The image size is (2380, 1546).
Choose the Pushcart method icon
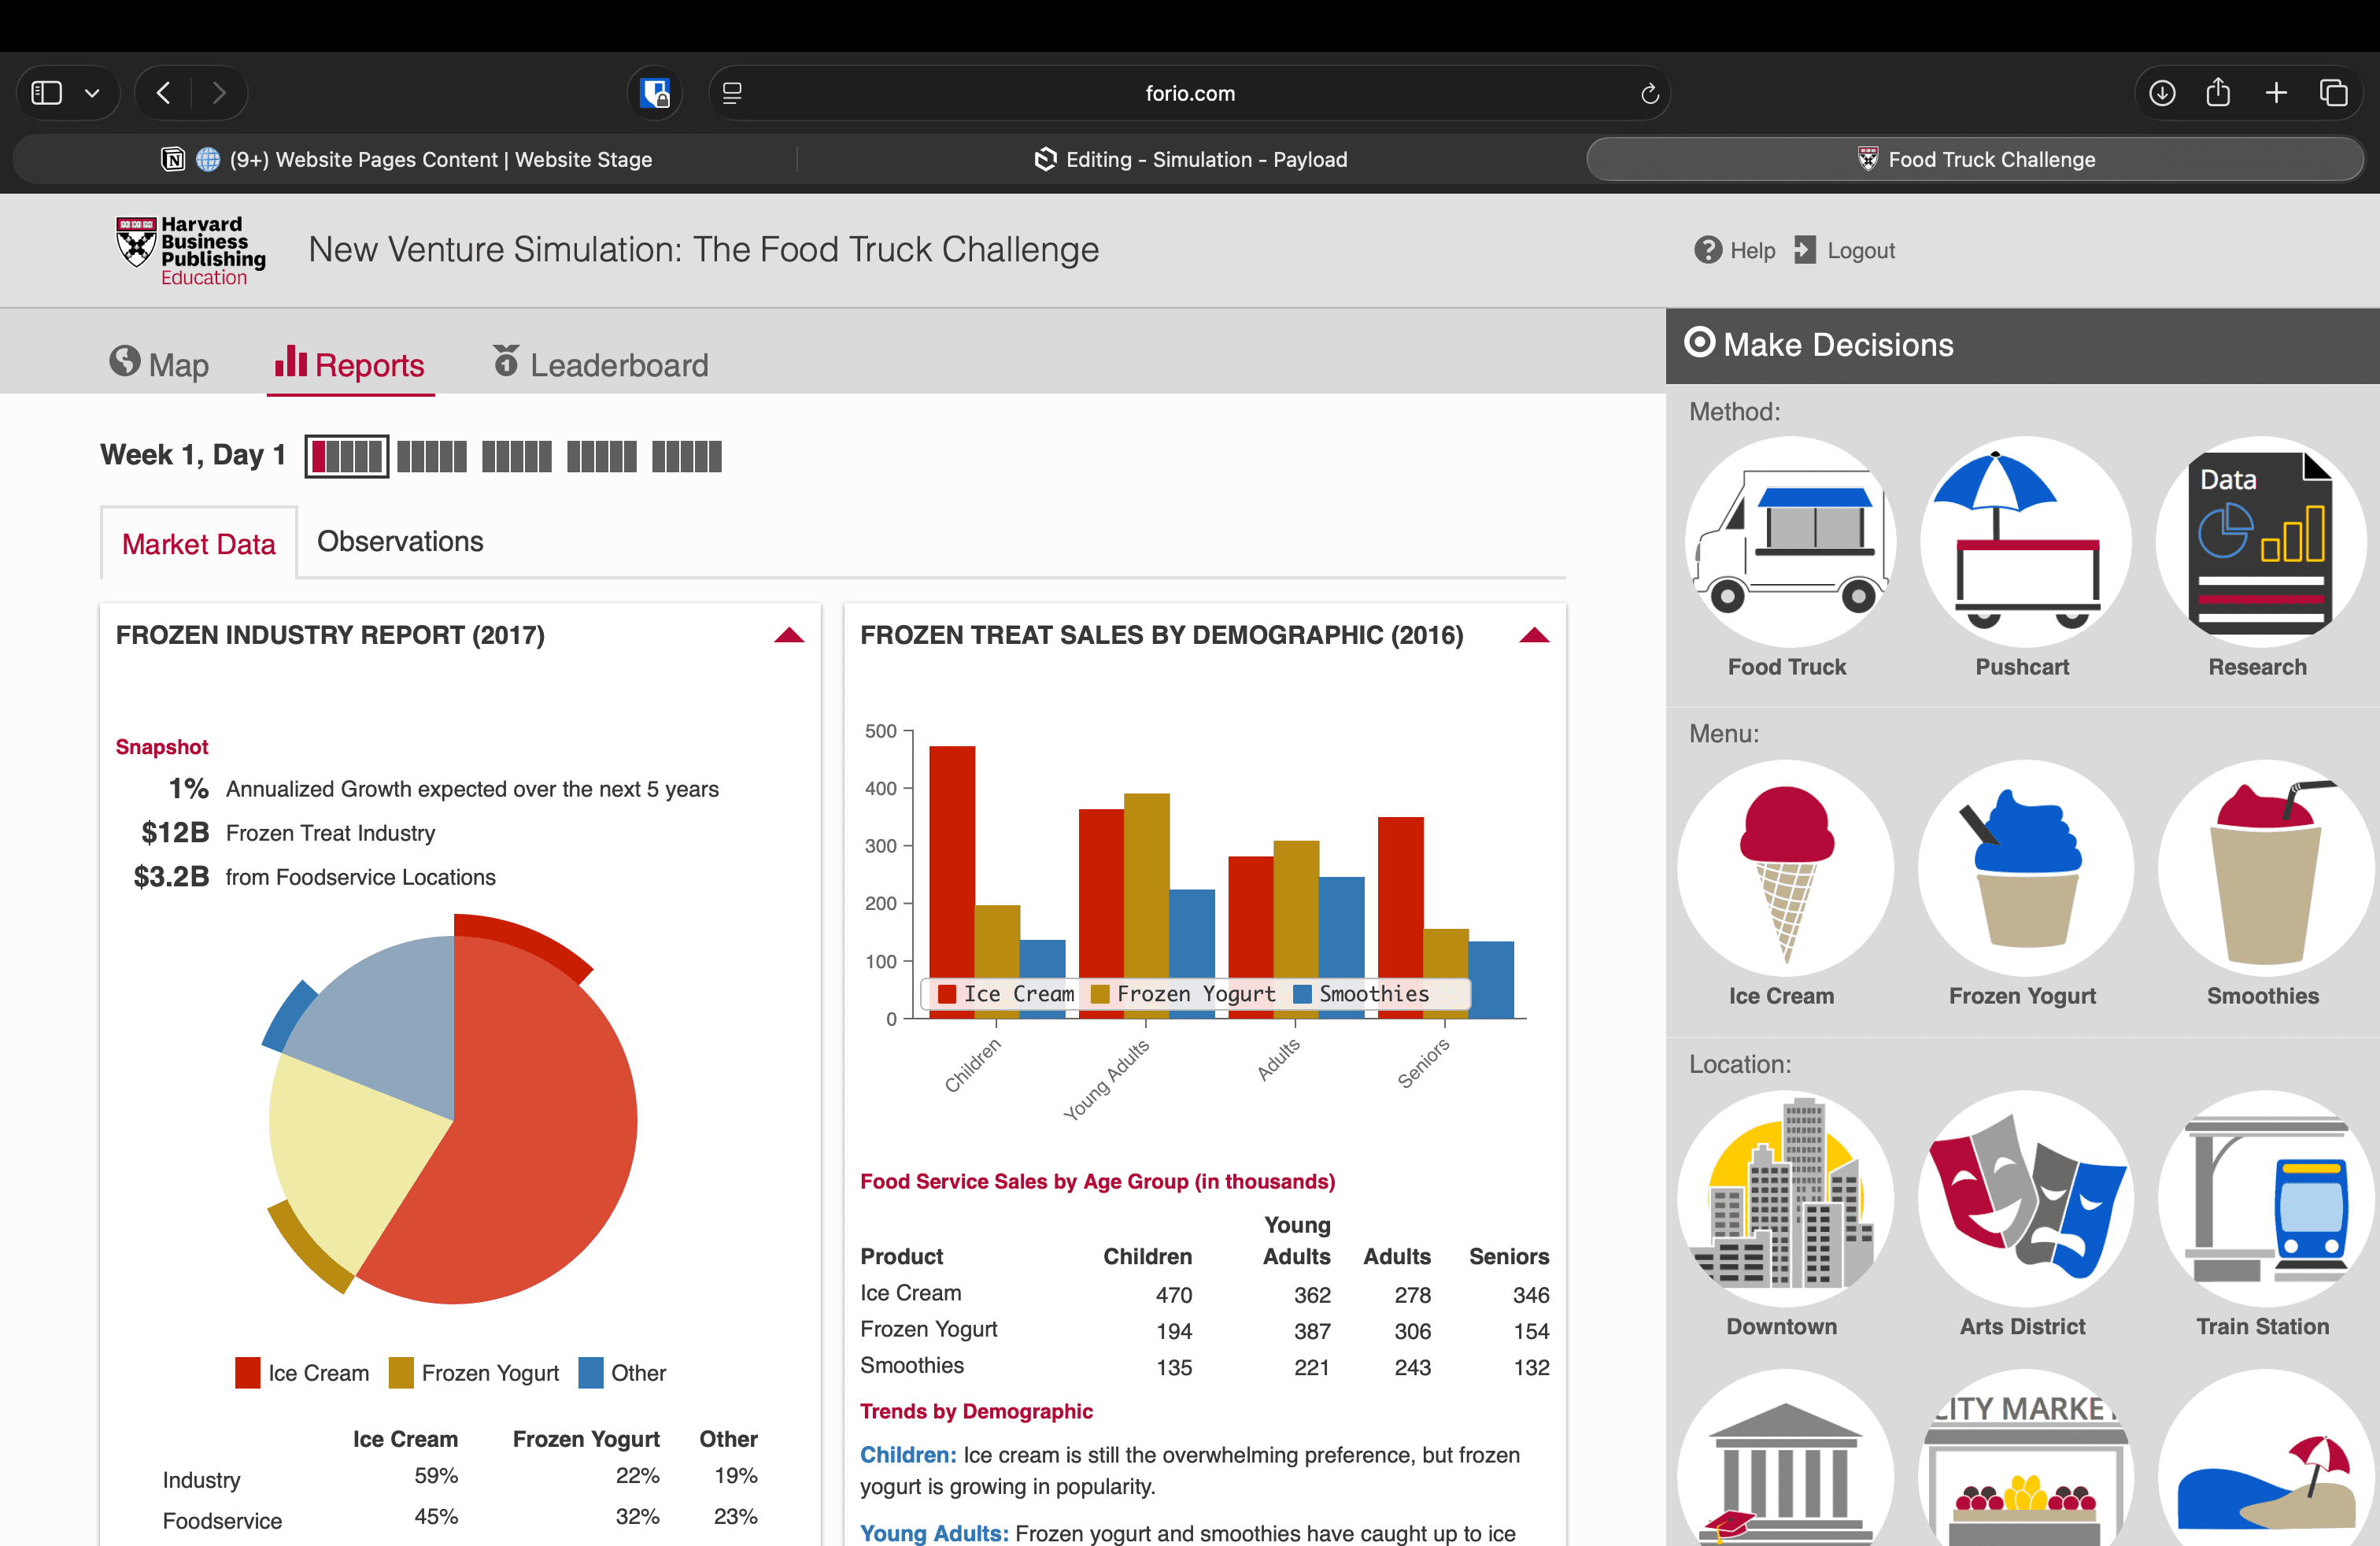point(2024,541)
